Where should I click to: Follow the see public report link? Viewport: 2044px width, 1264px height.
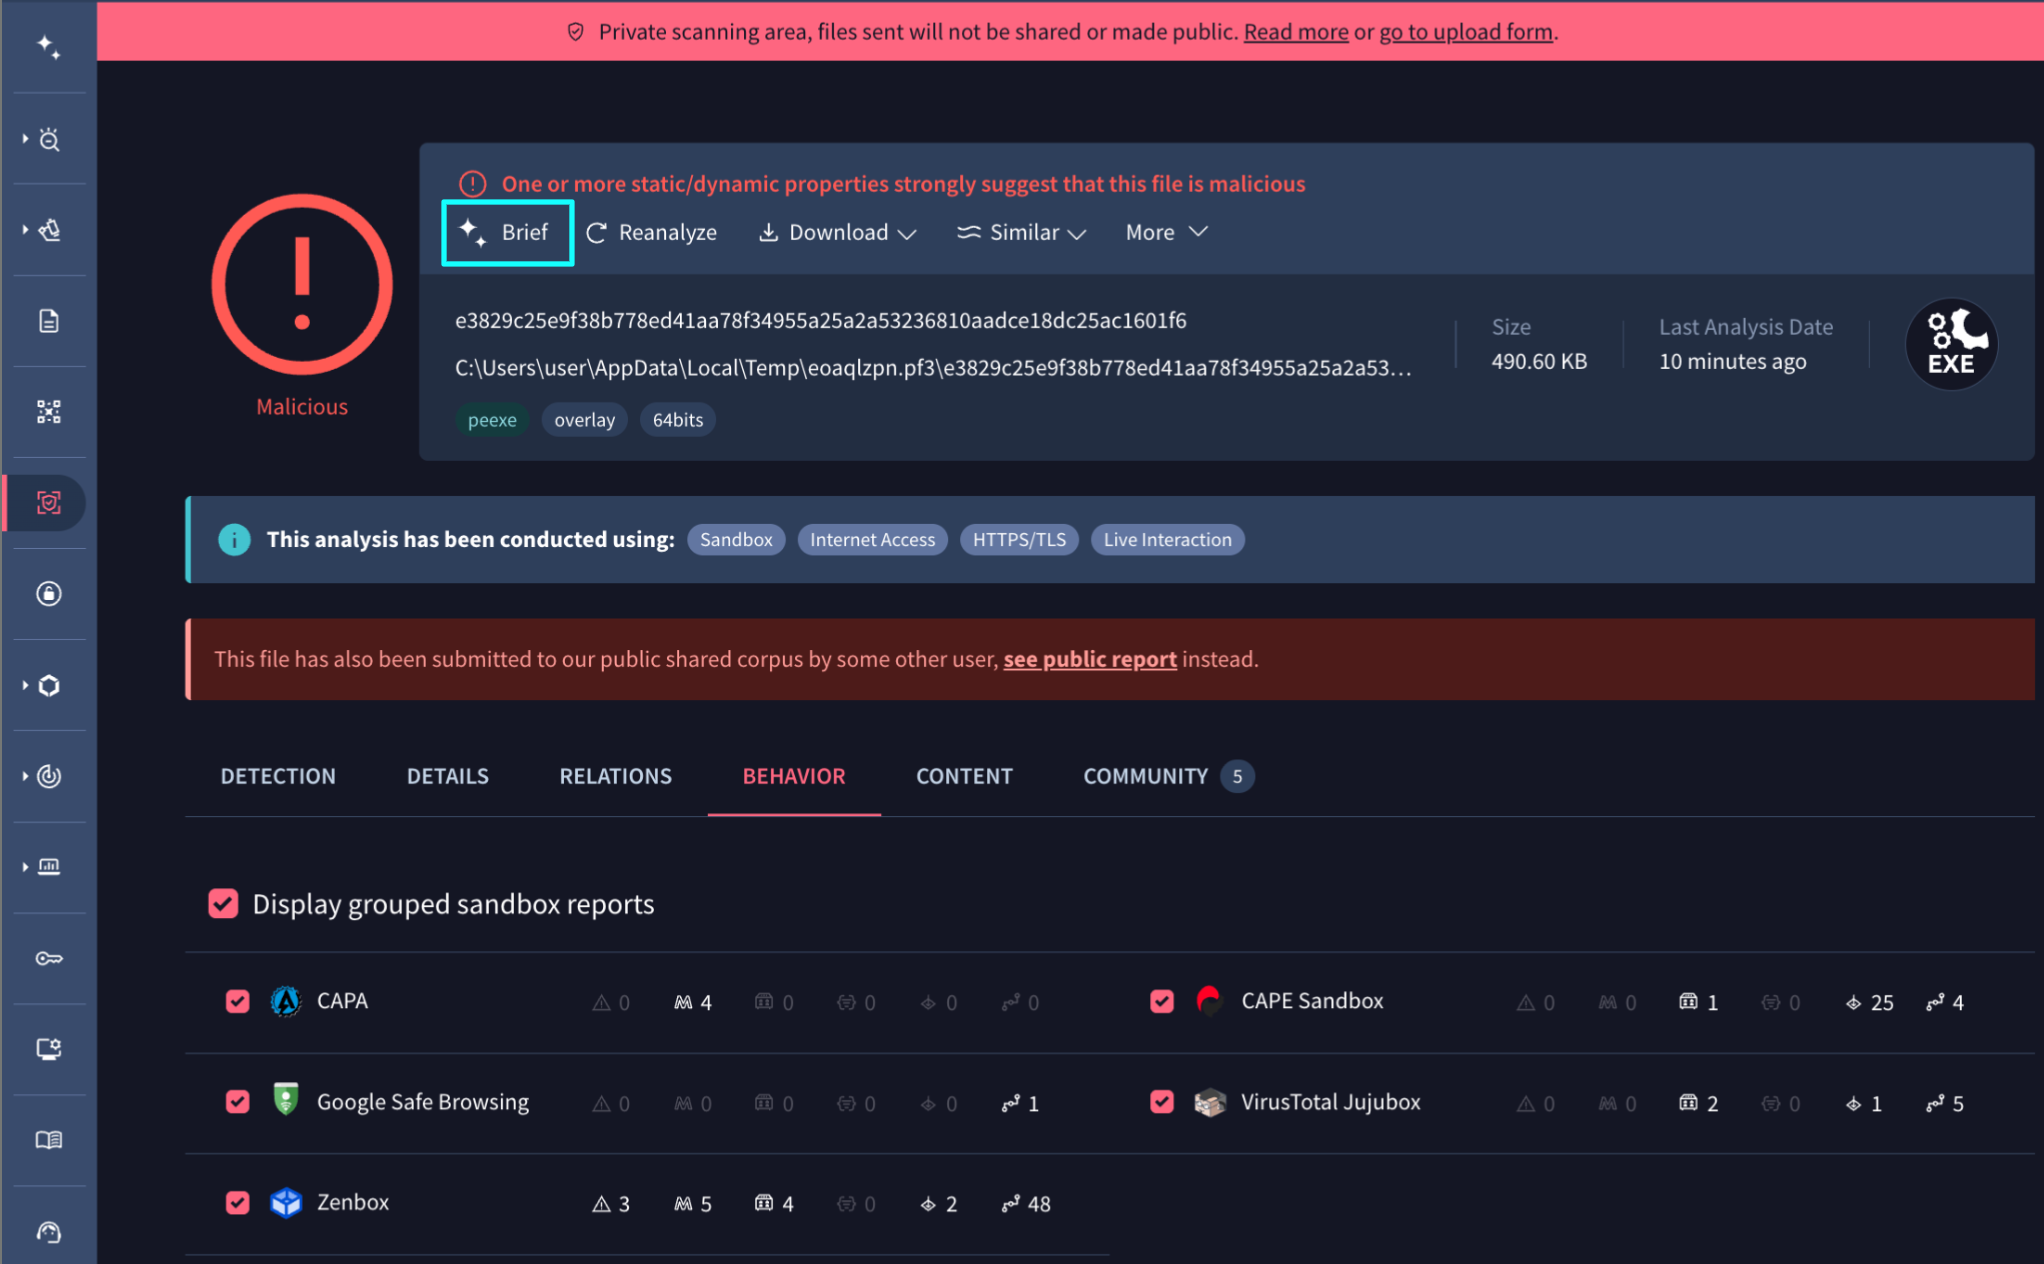(1089, 659)
